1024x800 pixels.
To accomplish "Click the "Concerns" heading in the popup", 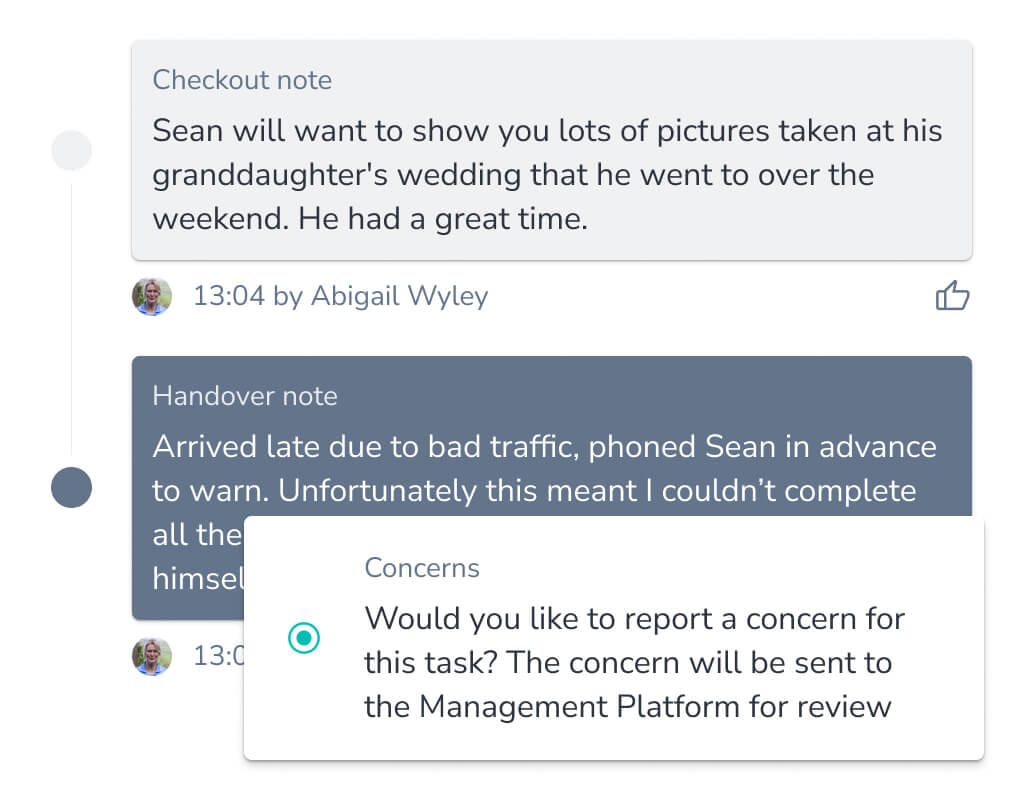I will [422, 568].
